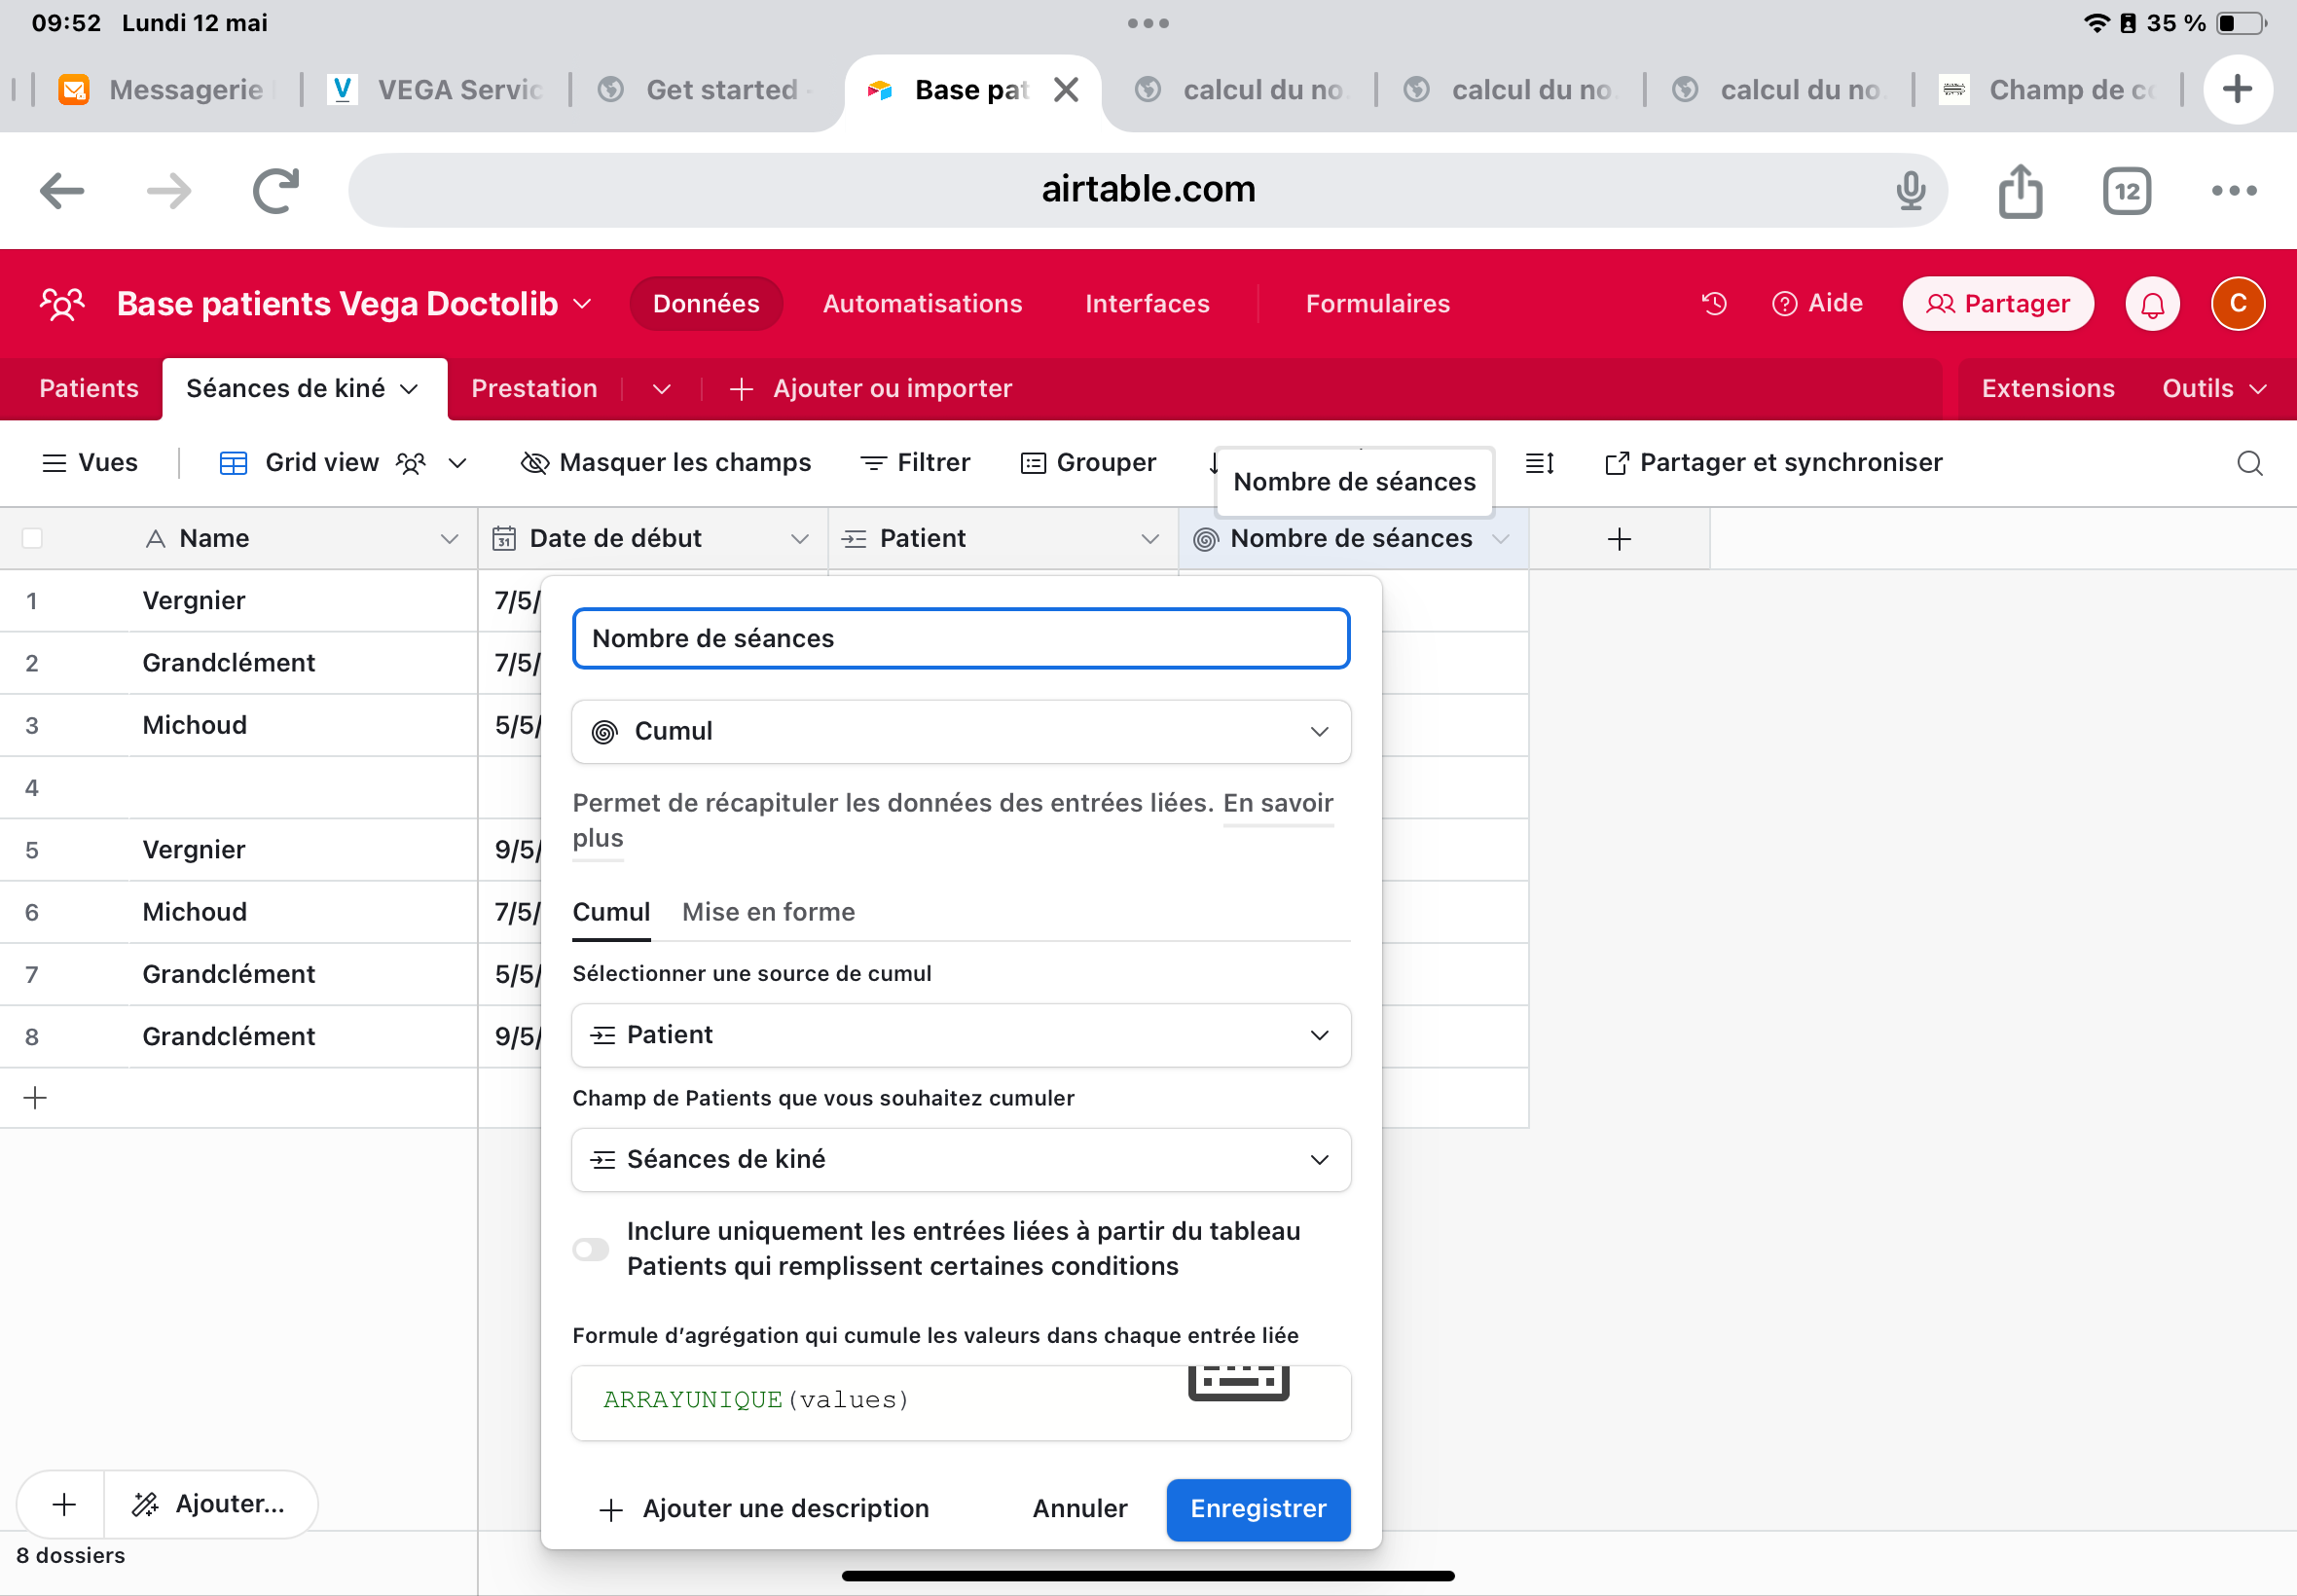
Task: Switch to Automatisations
Action: [x=922, y=303]
